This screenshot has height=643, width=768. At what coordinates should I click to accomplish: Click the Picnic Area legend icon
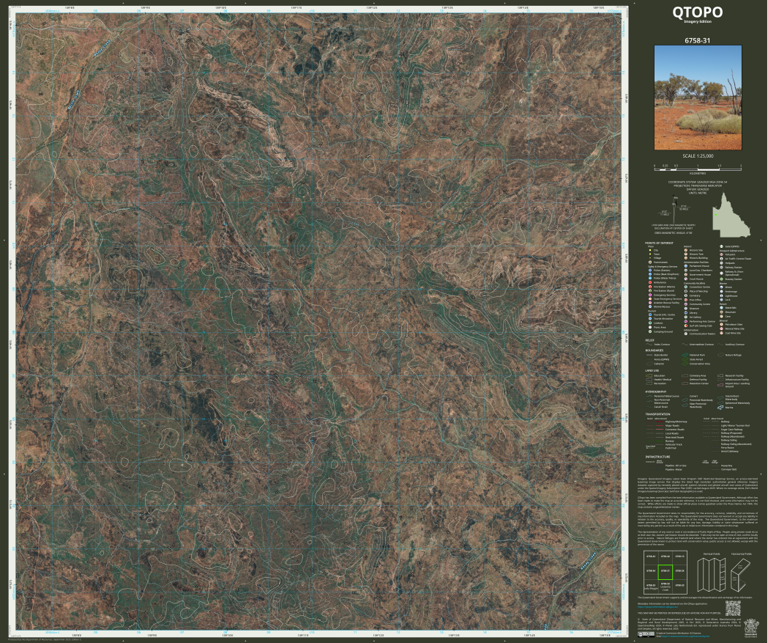pos(650,327)
